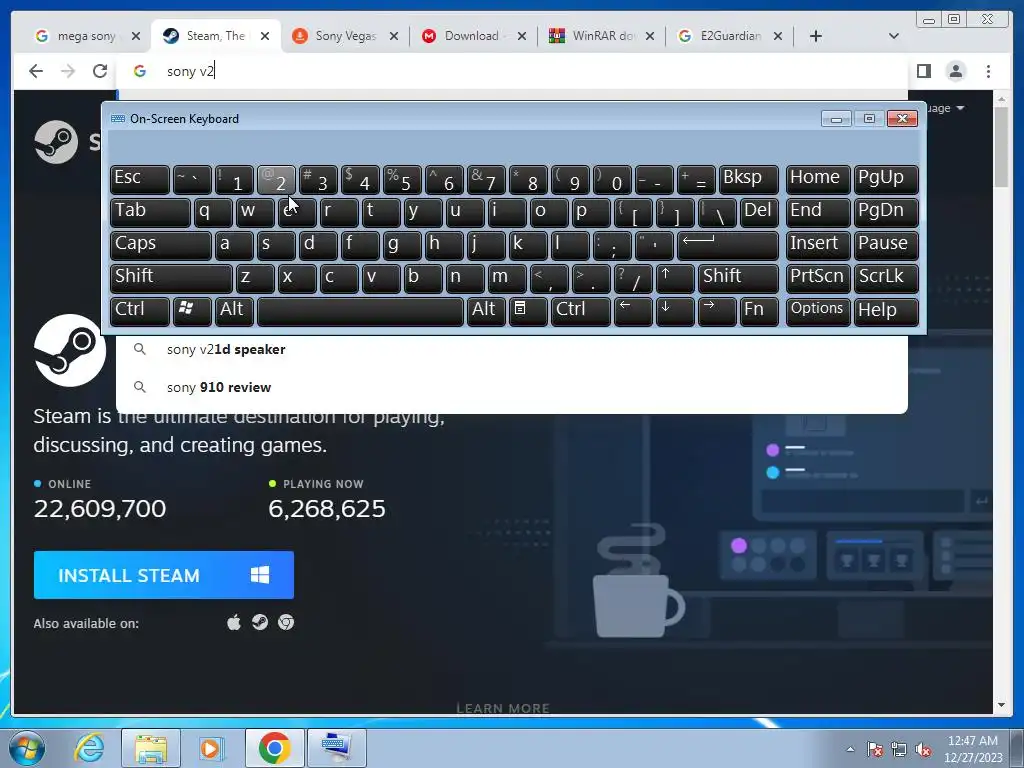The width and height of the screenshot is (1024, 768).
Task: Toggle left Shift key on On-Screen Keyboard
Action: point(171,278)
